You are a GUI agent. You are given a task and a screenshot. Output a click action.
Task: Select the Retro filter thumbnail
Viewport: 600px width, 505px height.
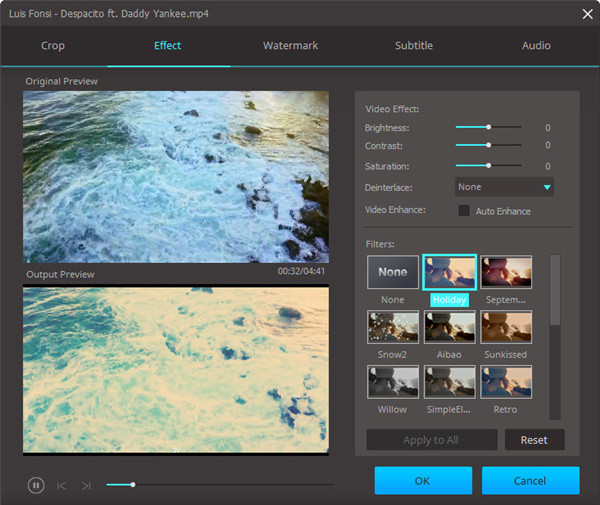(506, 382)
